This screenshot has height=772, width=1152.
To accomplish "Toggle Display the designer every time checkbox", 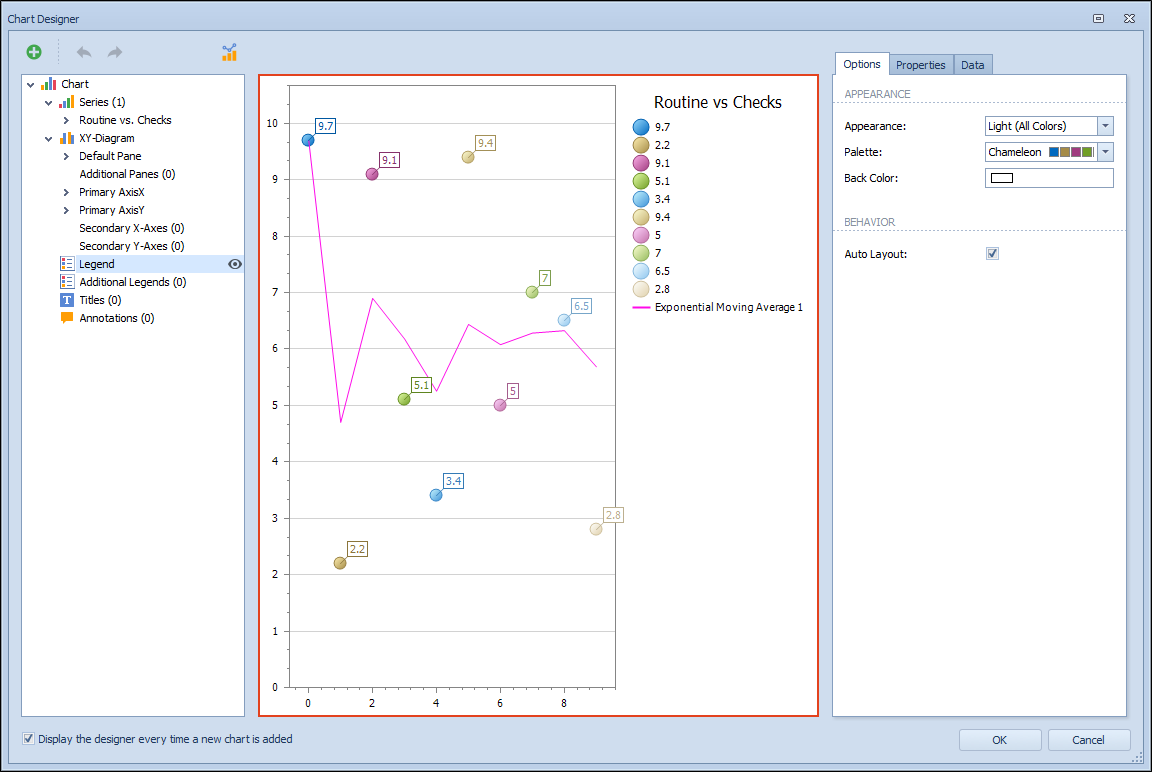I will tap(28, 739).
